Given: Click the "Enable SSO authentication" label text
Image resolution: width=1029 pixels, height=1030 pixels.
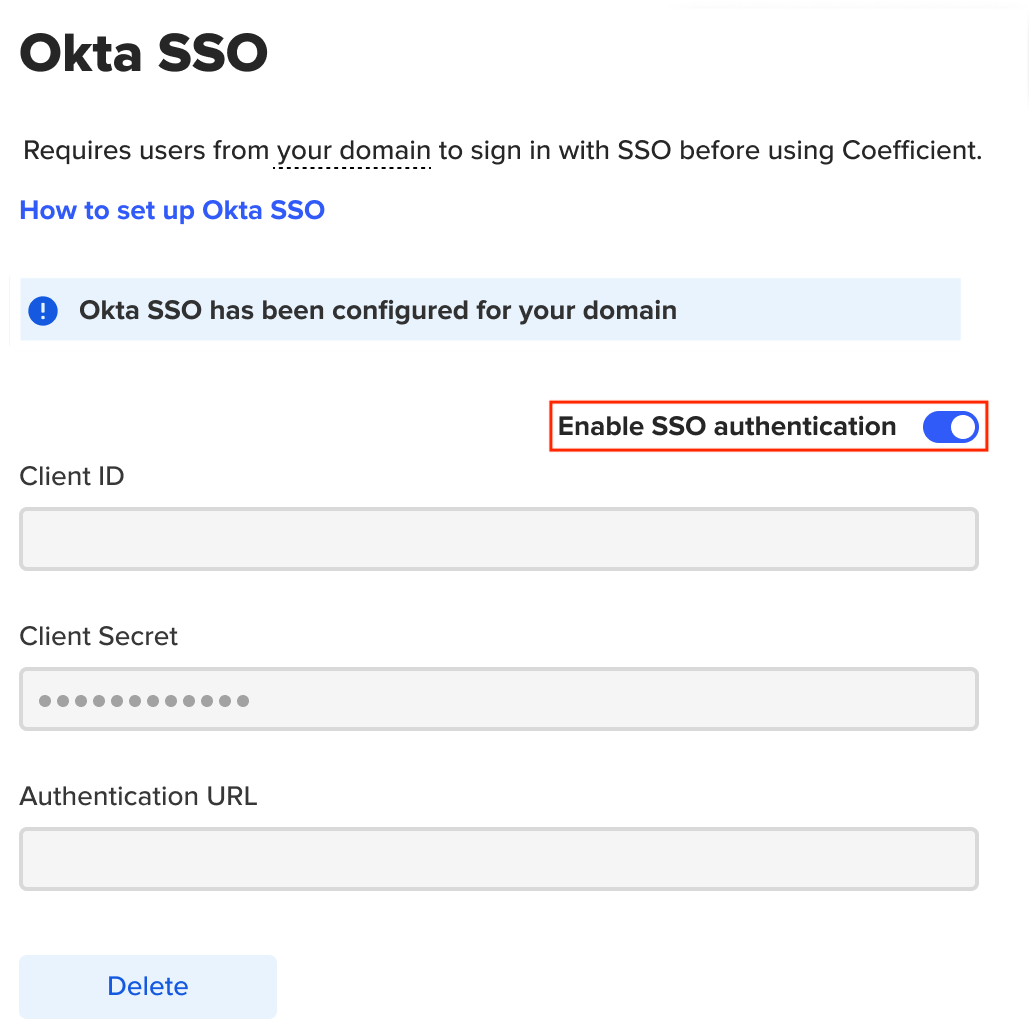Looking at the screenshot, I should 727,426.
